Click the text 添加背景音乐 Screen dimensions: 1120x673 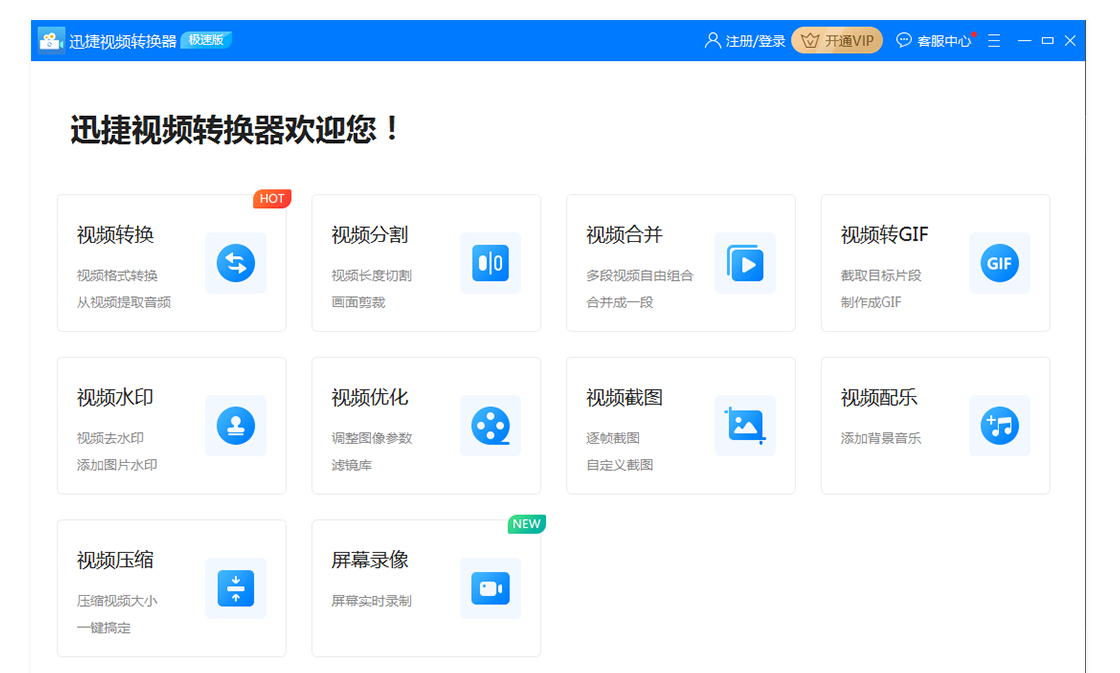point(881,438)
